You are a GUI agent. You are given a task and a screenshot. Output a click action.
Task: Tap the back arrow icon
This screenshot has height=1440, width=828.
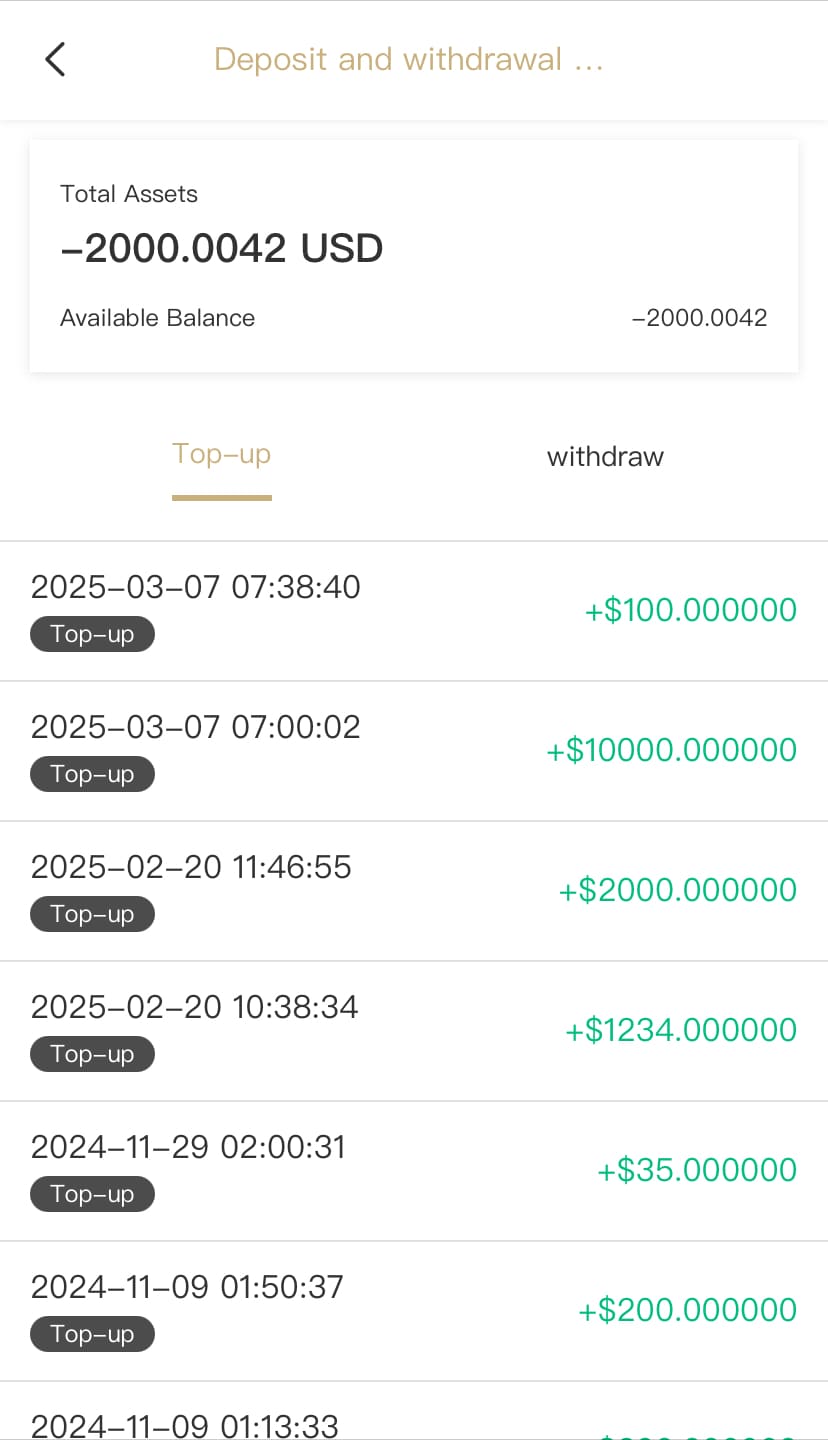coord(55,59)
